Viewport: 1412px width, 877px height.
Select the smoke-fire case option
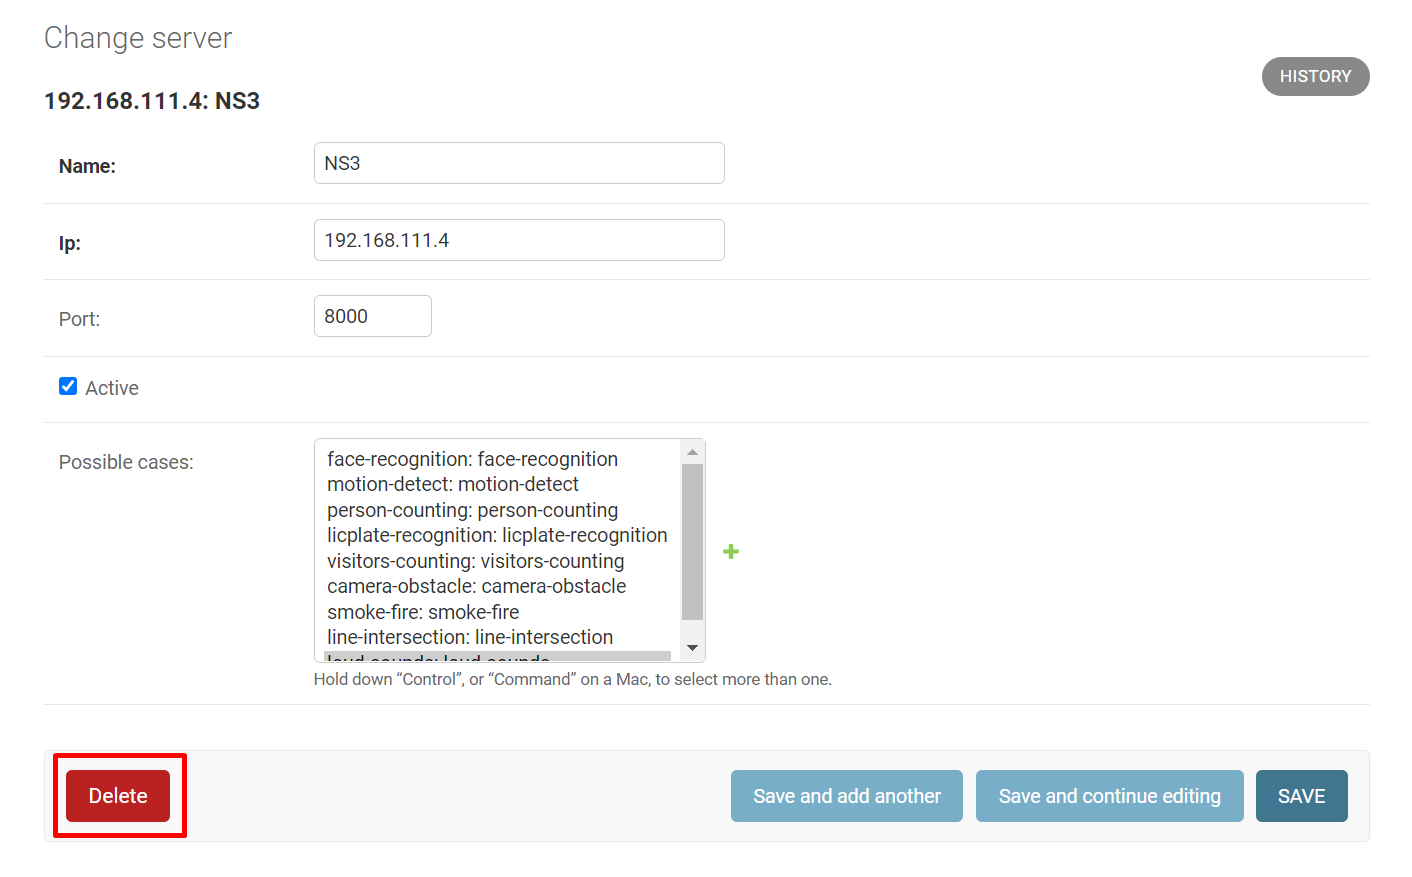pyautogui.click(x=423, y=612)
